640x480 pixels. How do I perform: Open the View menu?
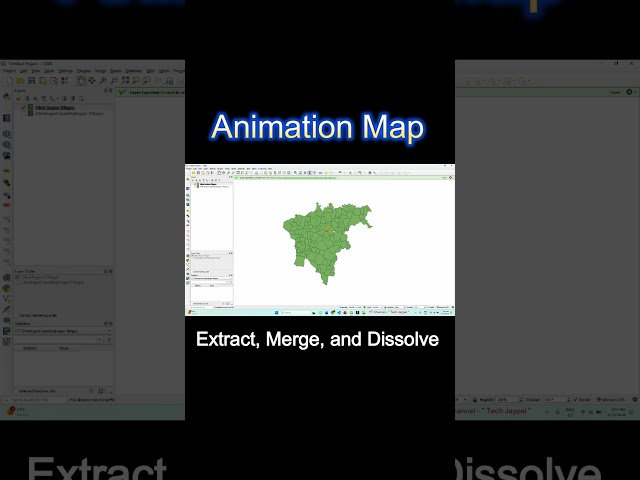click(x=36, y=71)
